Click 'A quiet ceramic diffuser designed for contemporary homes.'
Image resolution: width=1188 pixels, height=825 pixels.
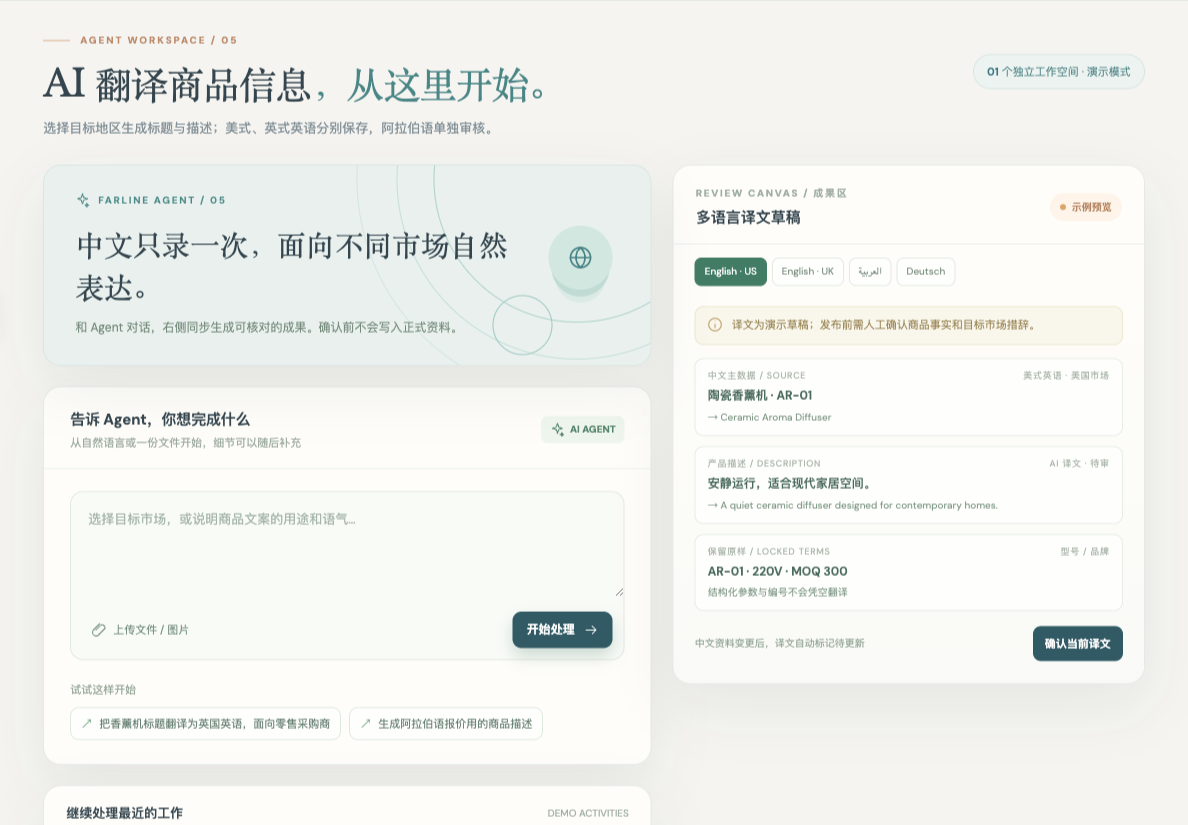coord(858,505)
